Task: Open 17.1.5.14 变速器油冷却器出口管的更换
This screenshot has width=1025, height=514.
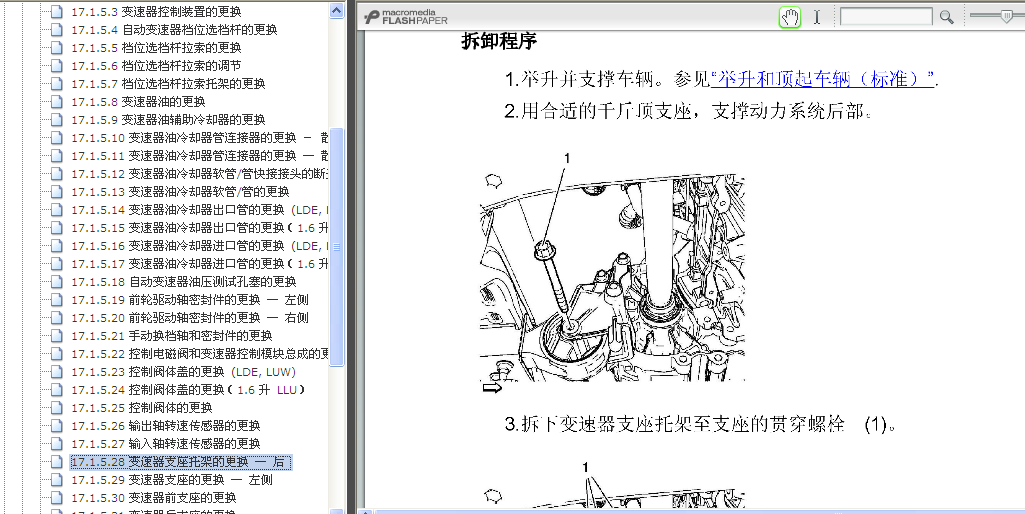Action: pos(199,210)
